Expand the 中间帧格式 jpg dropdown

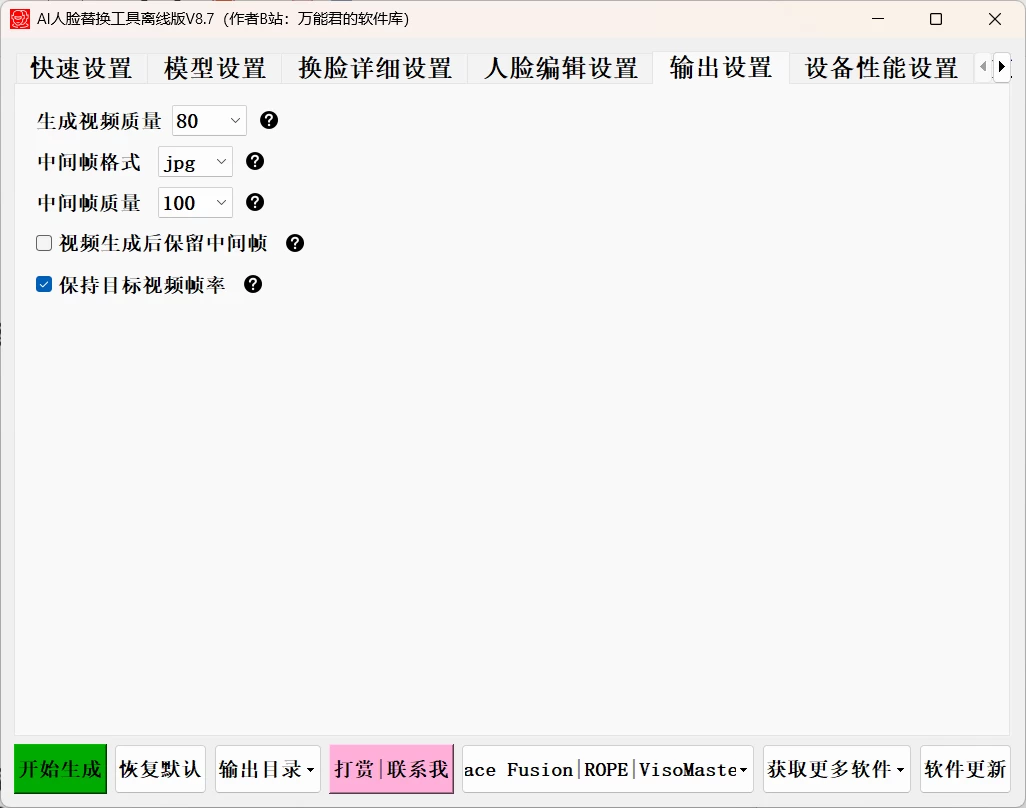pos(195,161)
